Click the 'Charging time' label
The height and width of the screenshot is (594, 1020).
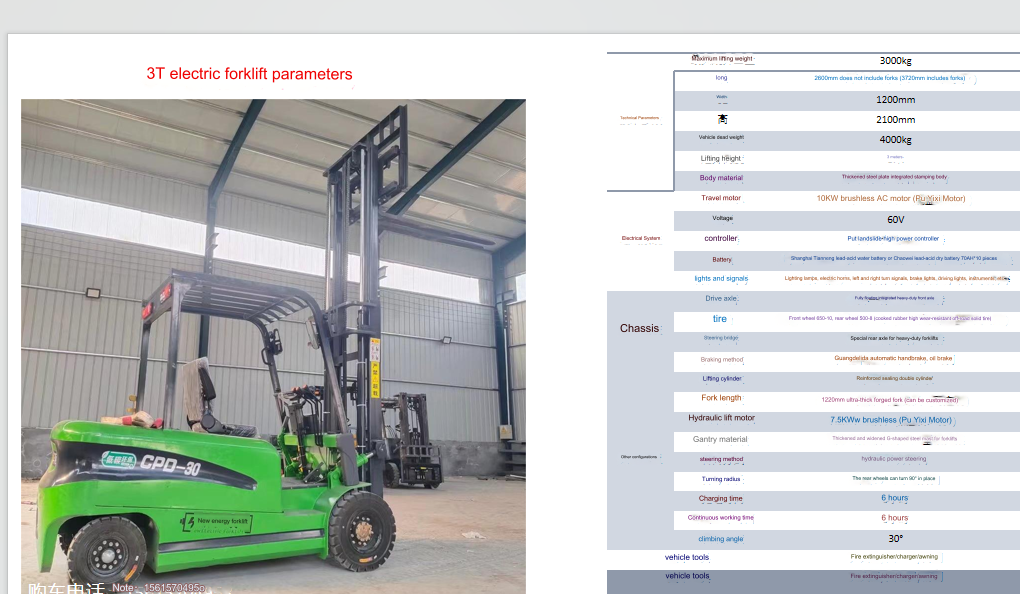click(720, 498)
